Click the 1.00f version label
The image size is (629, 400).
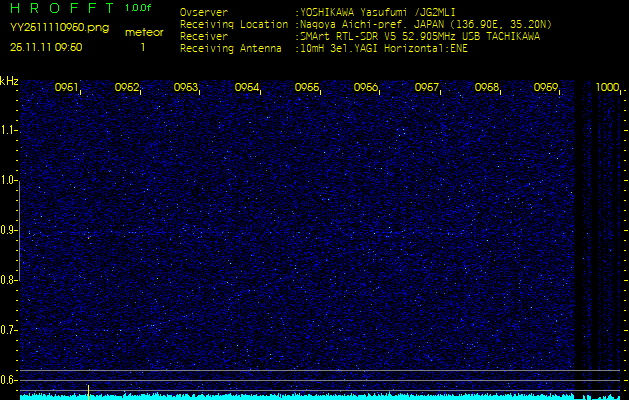tap(139, 8)
